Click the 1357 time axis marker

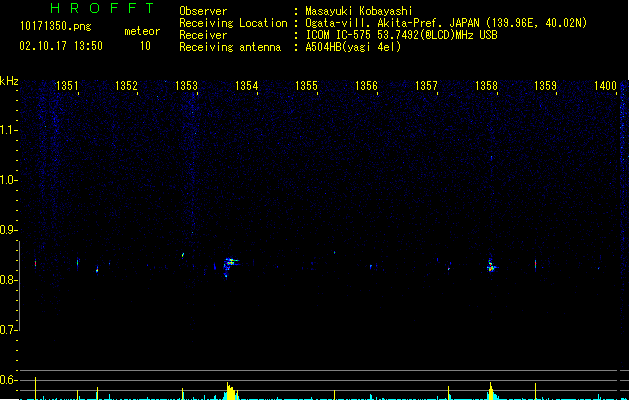point(426,86)
